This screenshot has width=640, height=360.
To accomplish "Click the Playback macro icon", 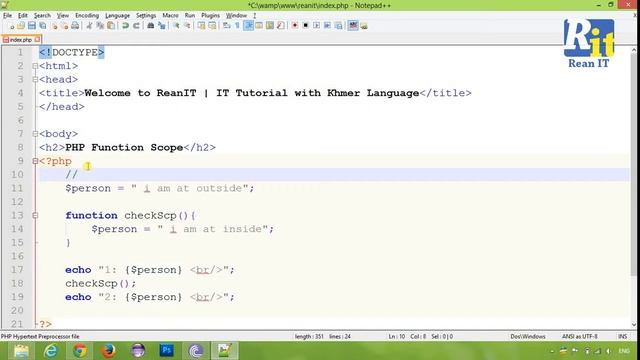I will (316, 26).
